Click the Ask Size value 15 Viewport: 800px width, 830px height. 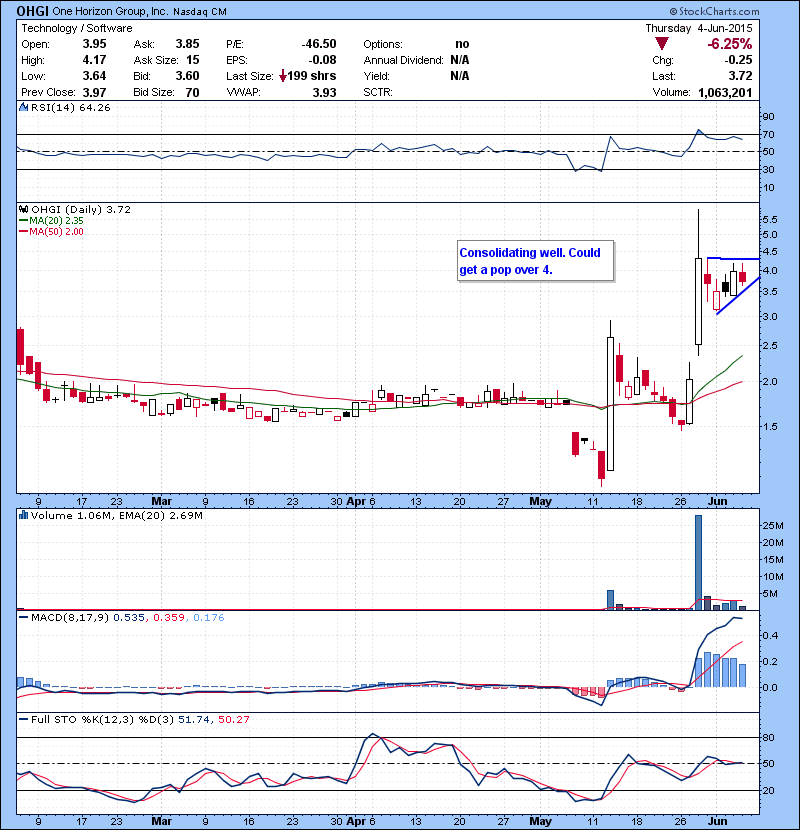click(193, 60)
